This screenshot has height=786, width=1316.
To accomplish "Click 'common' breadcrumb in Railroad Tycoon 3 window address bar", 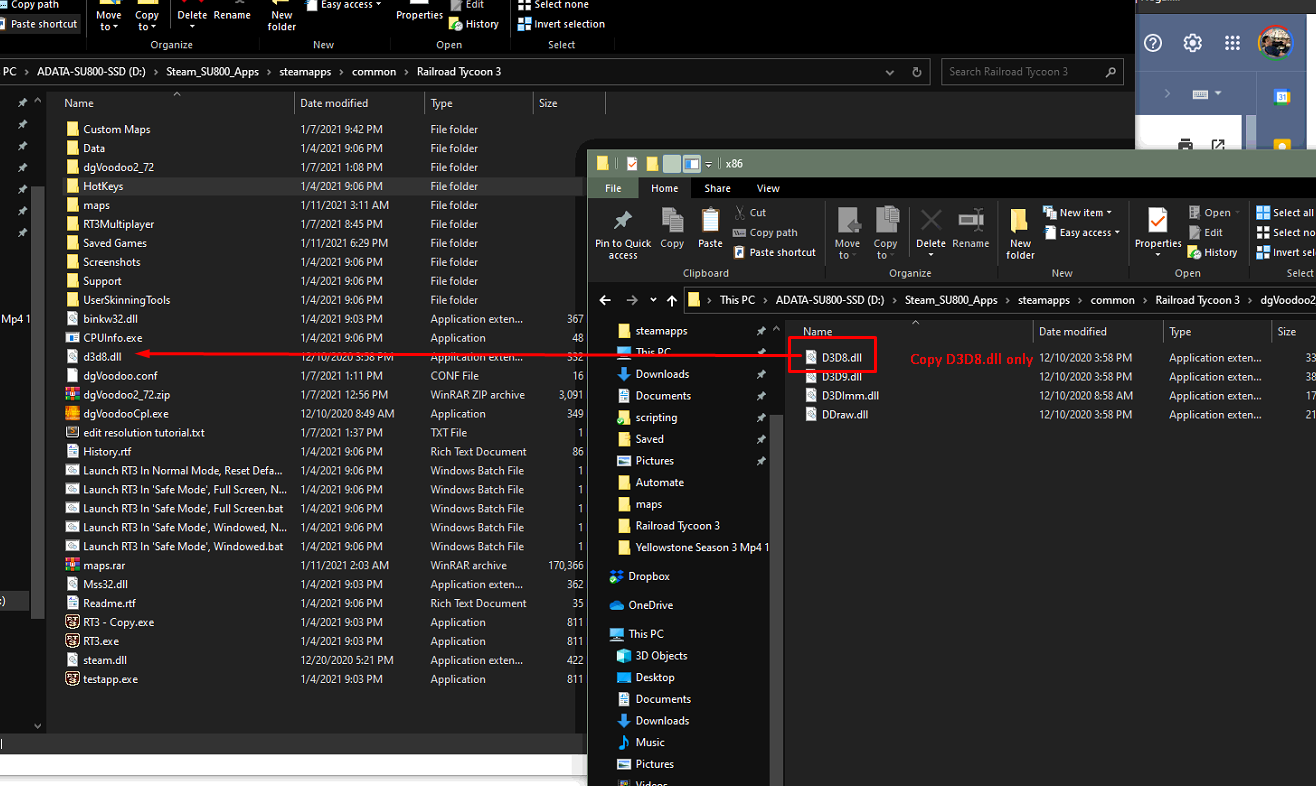I will pos(373,72).
